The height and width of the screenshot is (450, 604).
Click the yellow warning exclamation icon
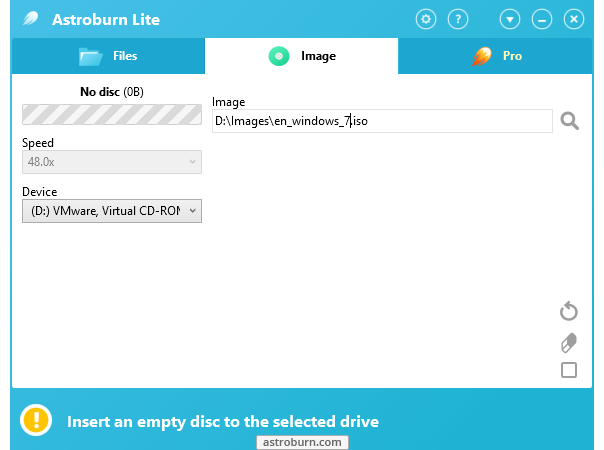[x=36, y=420]
